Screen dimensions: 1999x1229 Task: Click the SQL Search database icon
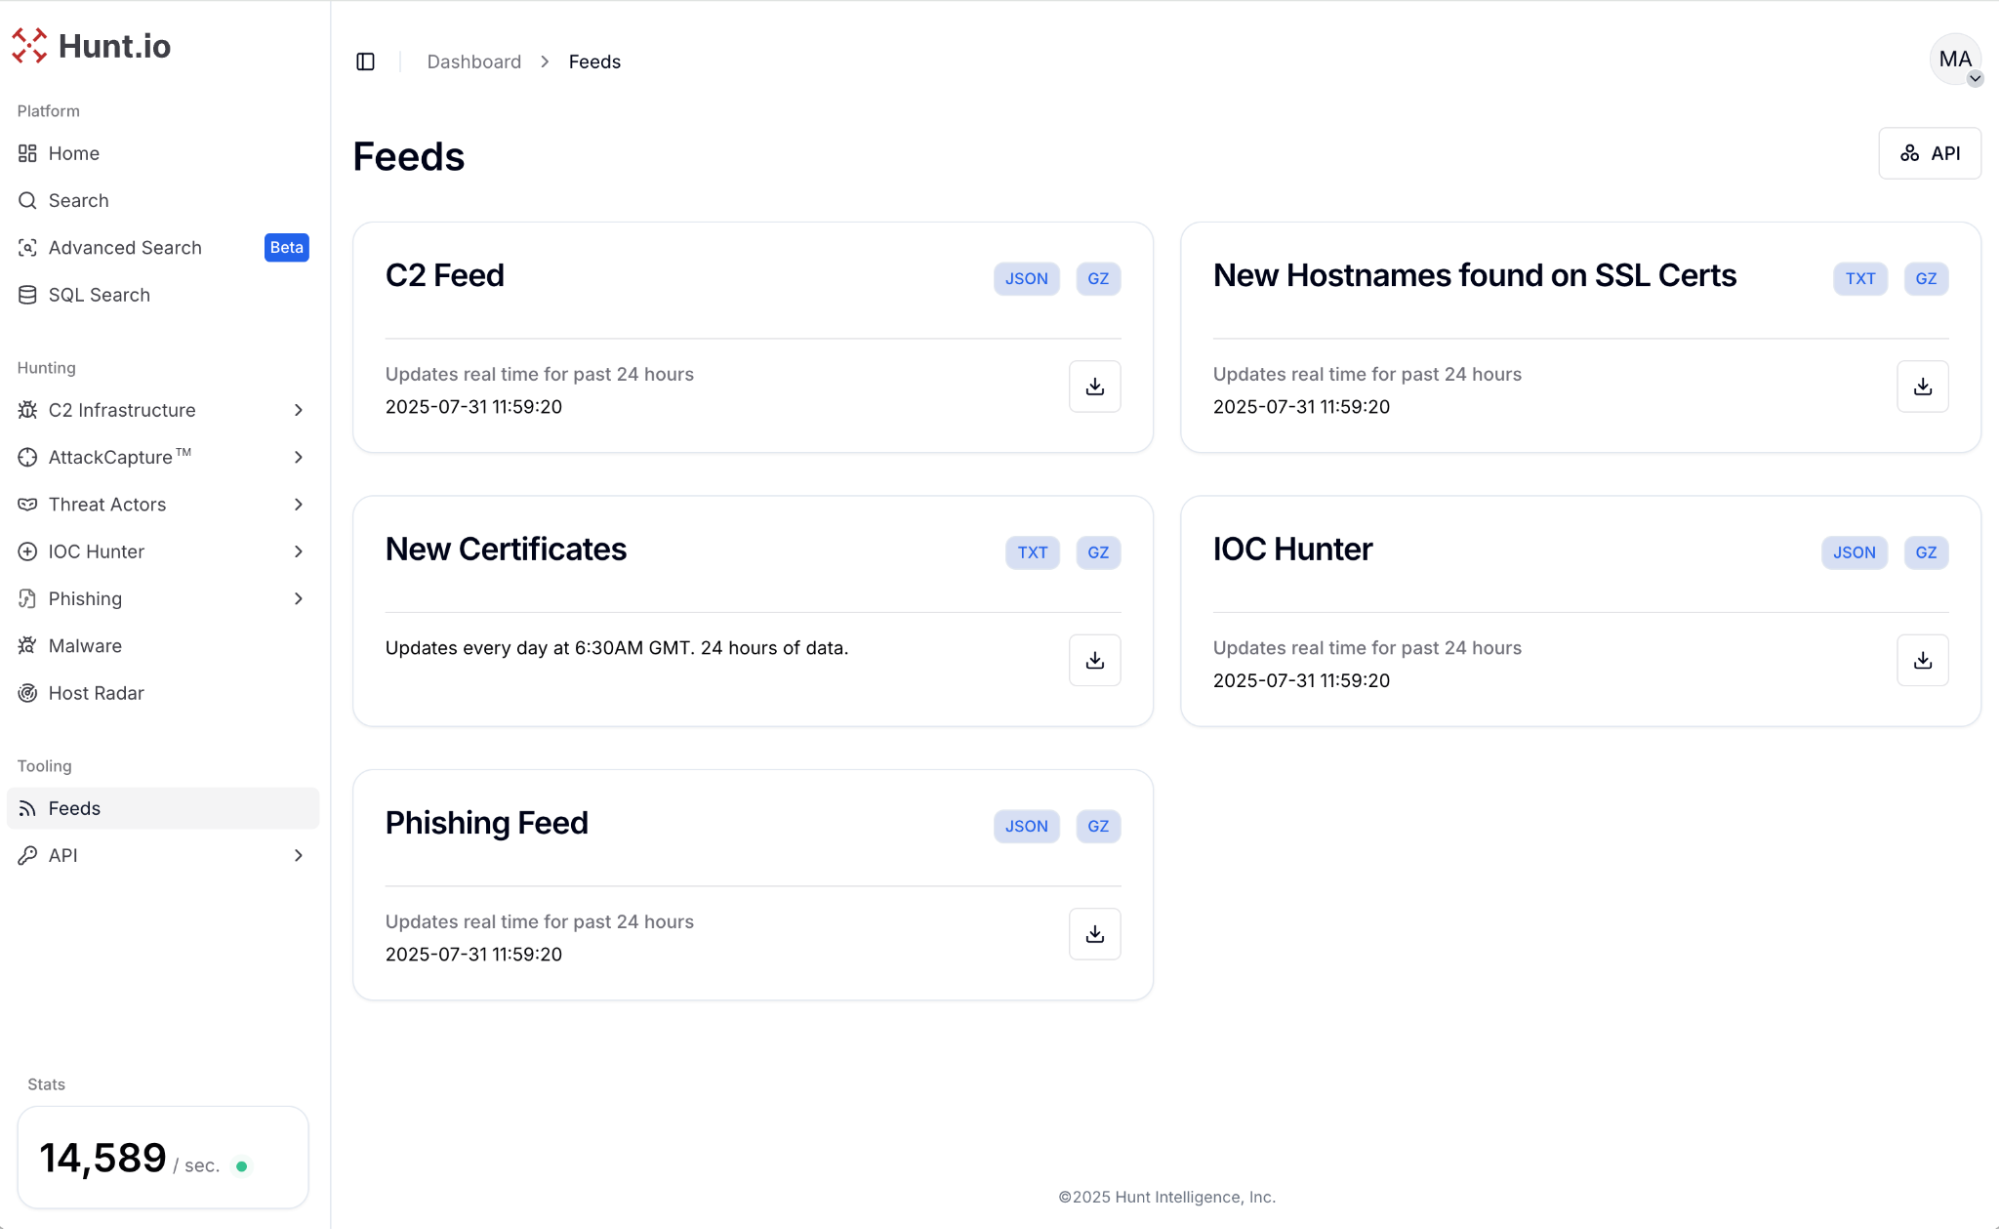pos(27,294)
